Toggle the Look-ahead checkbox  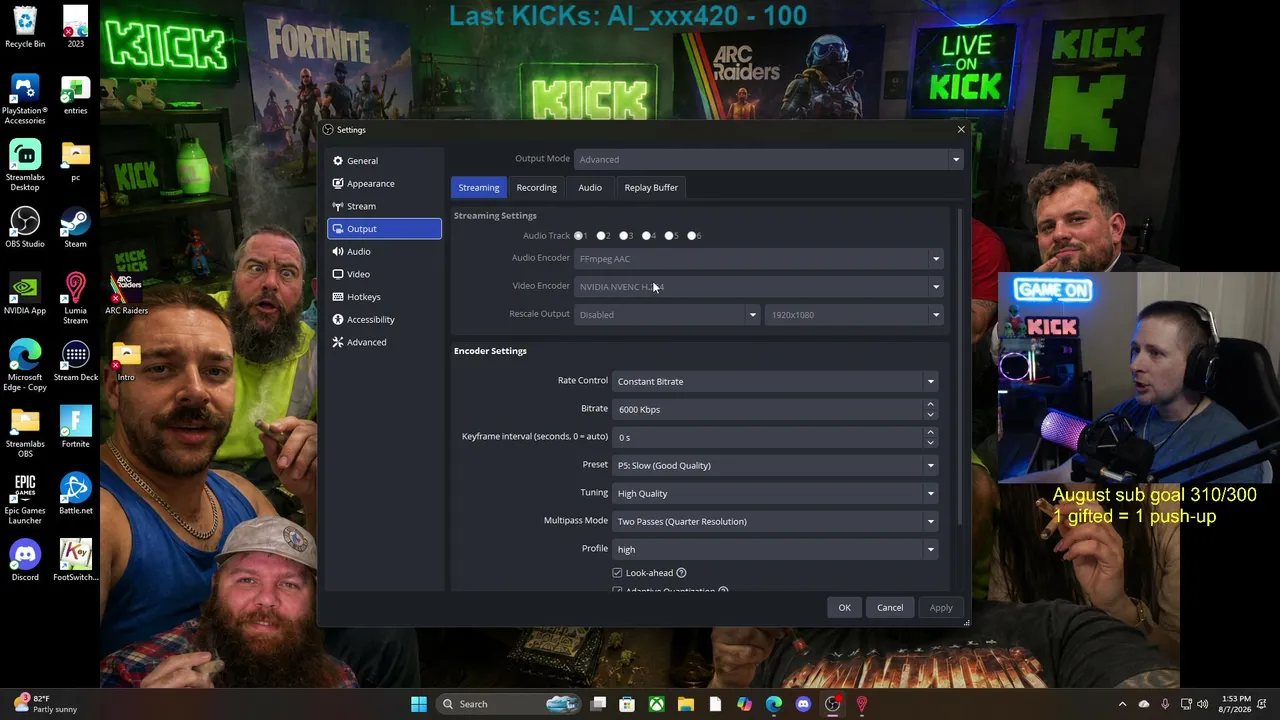coord(617,573)
